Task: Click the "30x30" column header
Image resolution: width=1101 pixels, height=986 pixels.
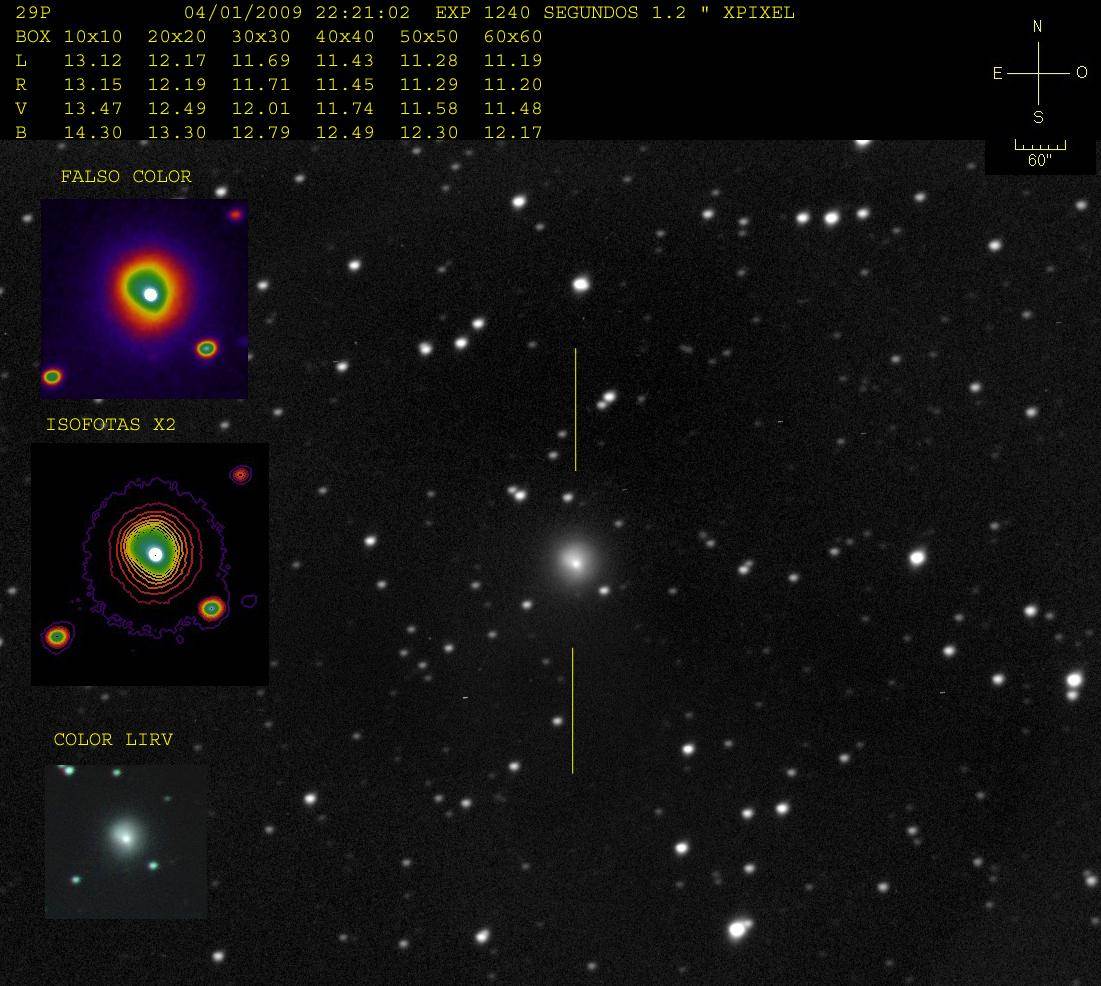Action: (x=261, y=37)
